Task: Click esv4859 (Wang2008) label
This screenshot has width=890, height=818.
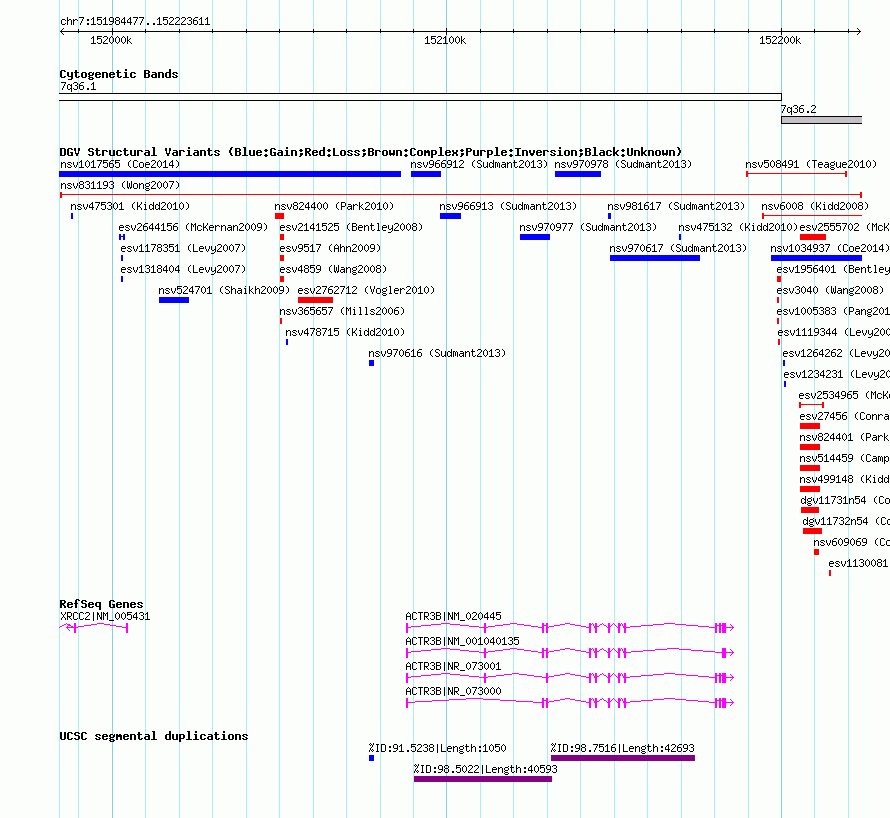Action: click(333, 269)
